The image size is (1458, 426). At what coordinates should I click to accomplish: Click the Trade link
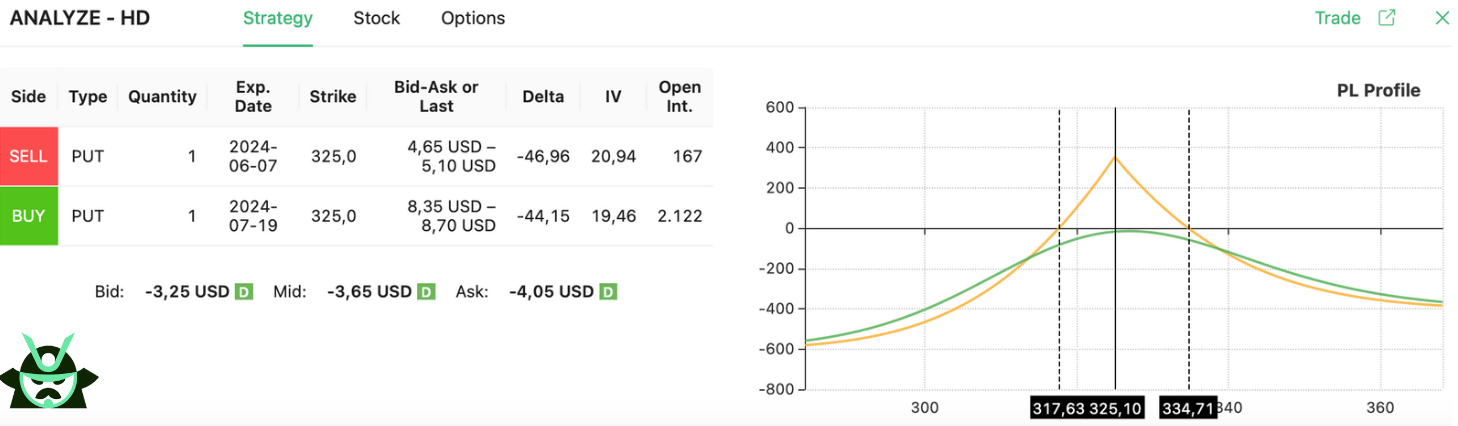pyautogui.click(x=1337, y=18)
